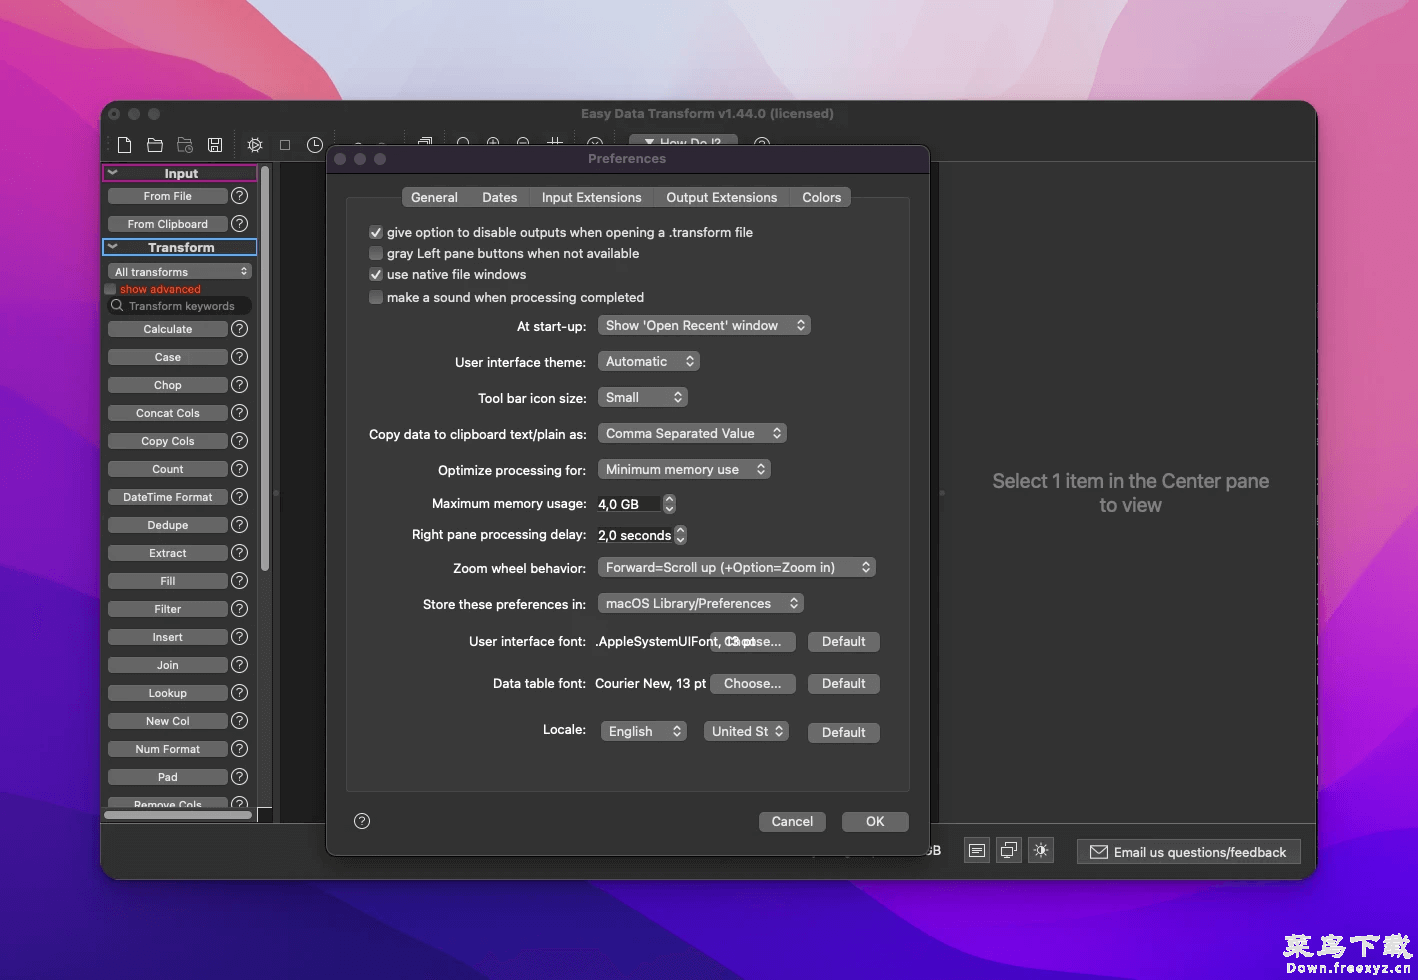Open help for DateTime Format
The width and height of the screenshot is (1418, 980).
[239, 497]
